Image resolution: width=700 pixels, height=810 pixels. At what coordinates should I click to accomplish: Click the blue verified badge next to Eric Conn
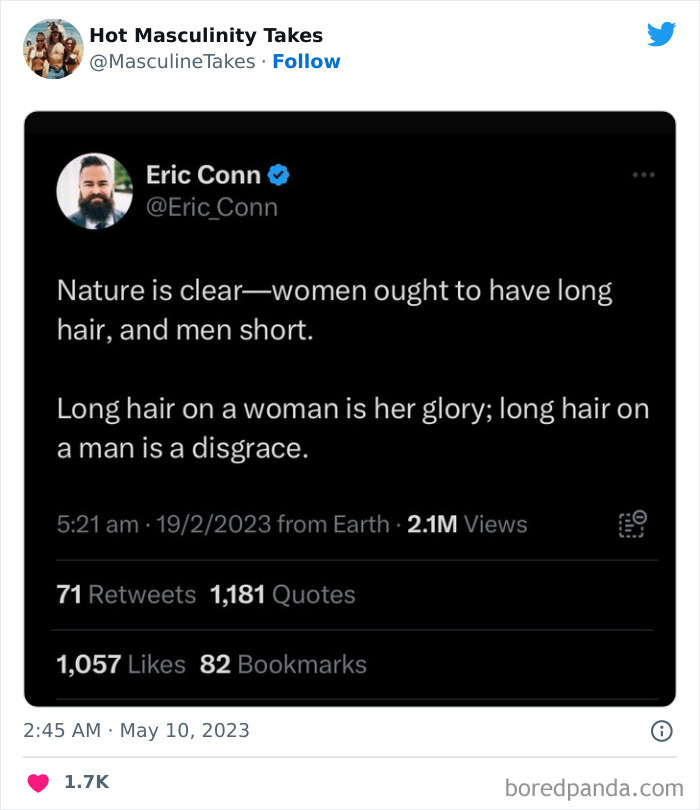coord(278,174)
